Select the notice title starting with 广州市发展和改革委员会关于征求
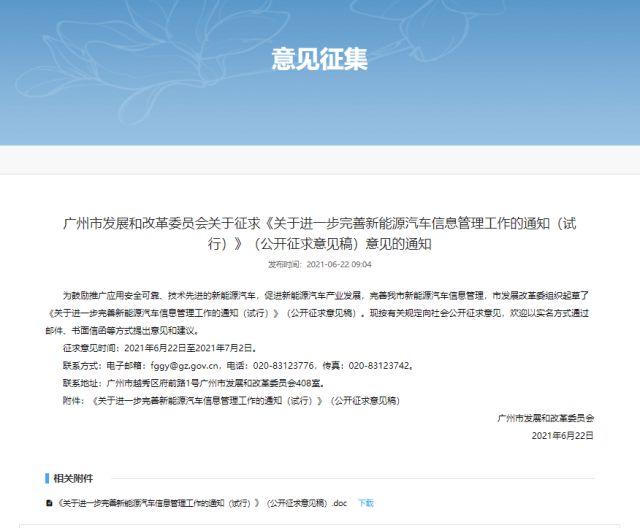The image size is (640, 528). 320,233
